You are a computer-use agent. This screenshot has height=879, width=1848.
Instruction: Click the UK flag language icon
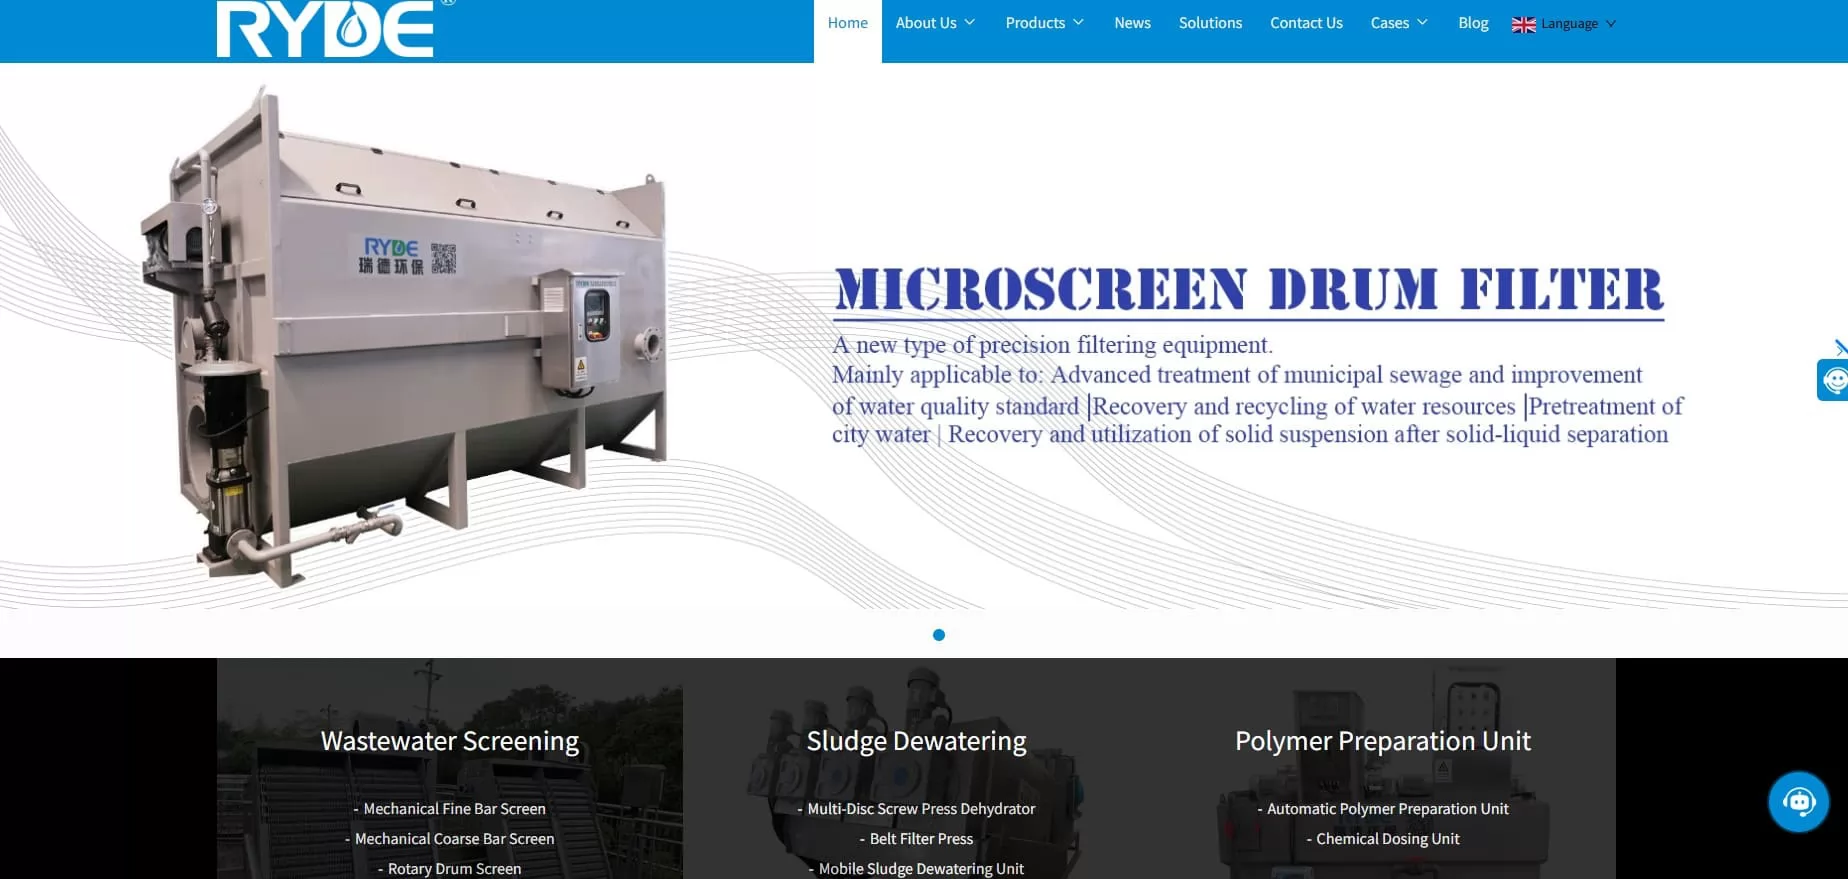click(1523, 25)
